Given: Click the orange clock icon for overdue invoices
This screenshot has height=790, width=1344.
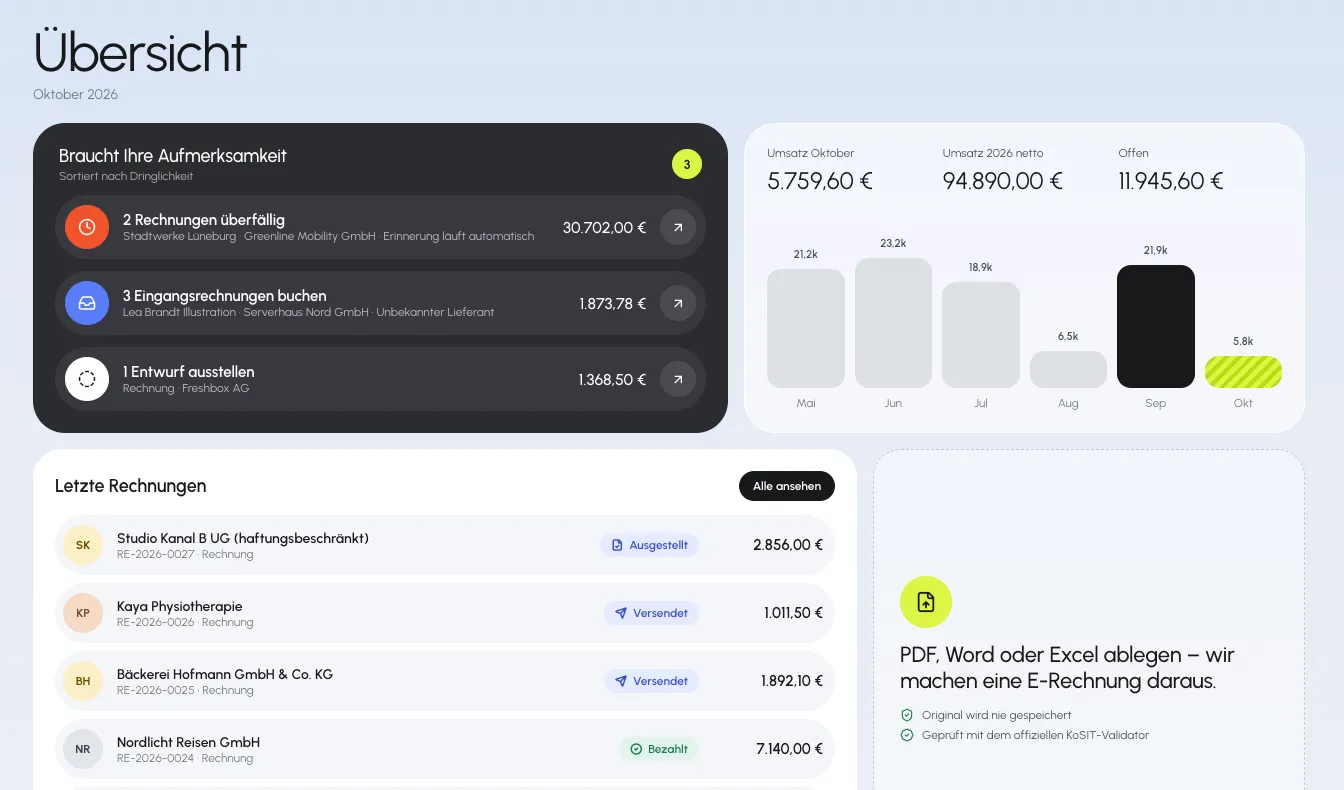Looking at the screenshot, I should click(x=87, y=227).
